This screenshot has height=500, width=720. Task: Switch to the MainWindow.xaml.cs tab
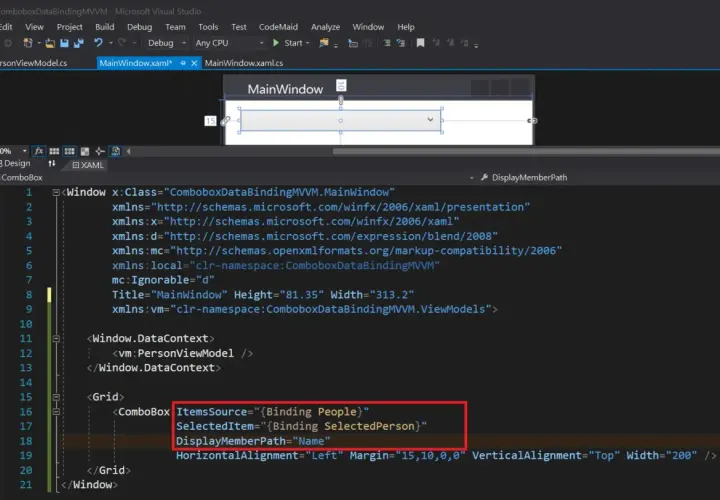pos(244,63)
